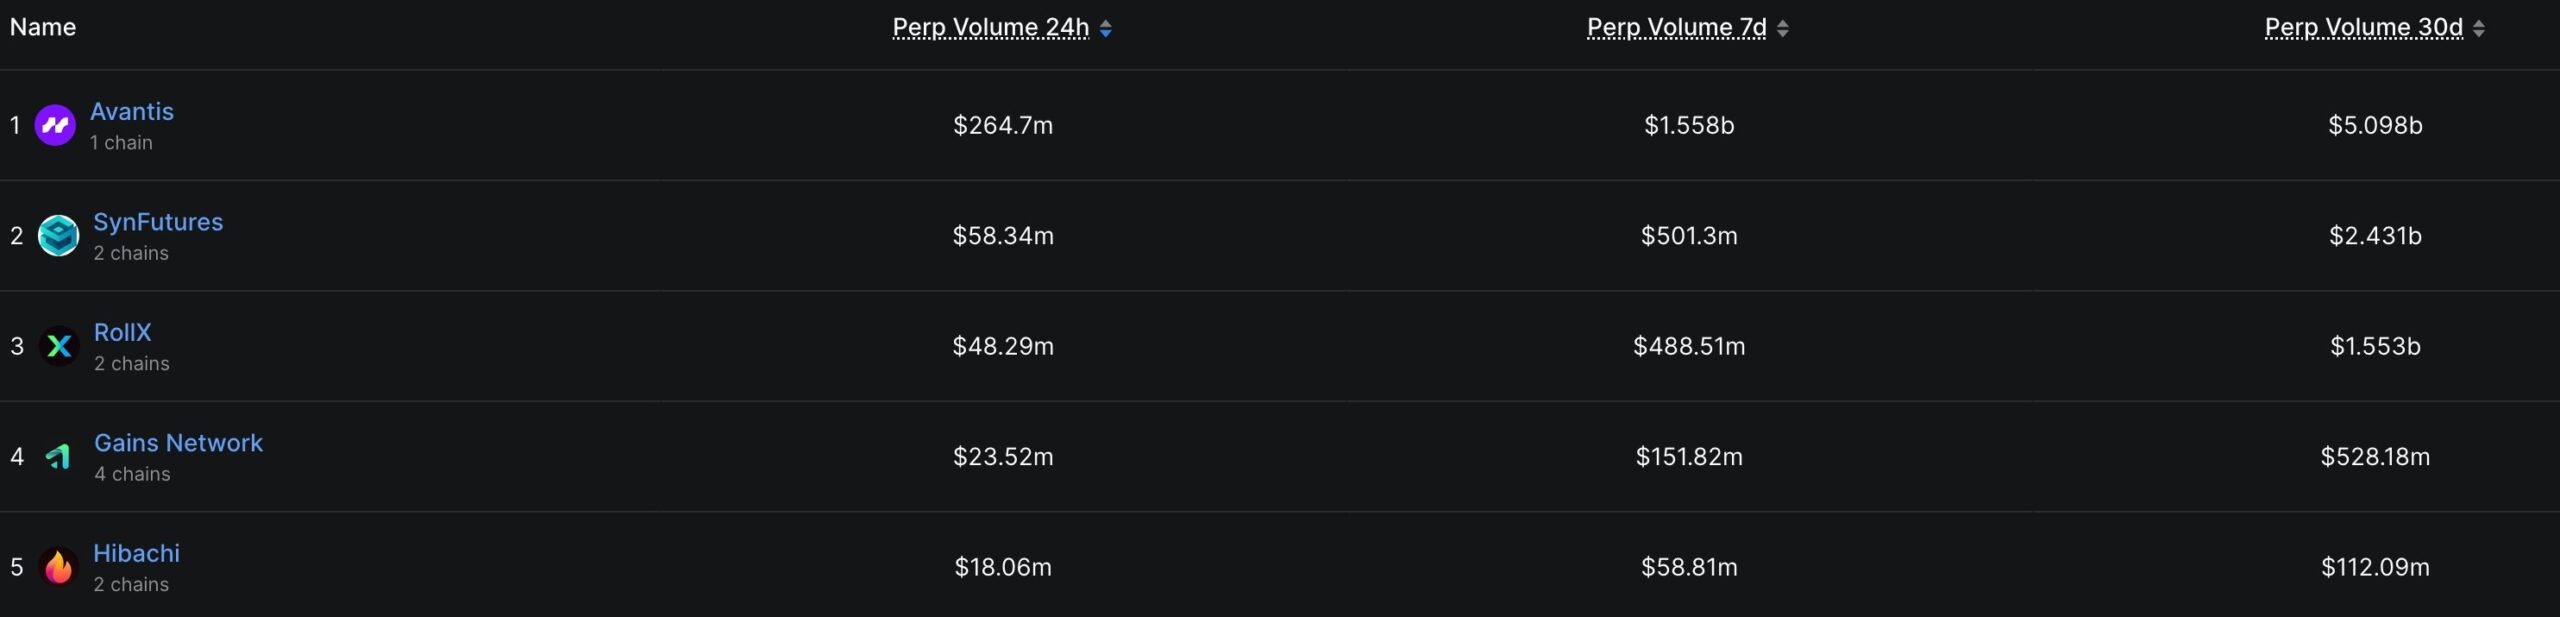Click sort arrows beside Perp Volume 7d
Image resolution: width=2560 pixels, height=617 pixels.
tap(1782, 29)
